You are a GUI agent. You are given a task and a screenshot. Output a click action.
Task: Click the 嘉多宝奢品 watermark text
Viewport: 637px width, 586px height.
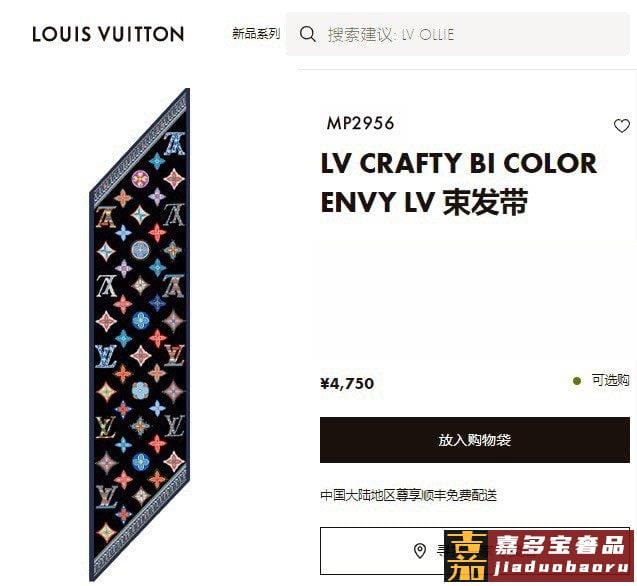(x=559, y=545)
